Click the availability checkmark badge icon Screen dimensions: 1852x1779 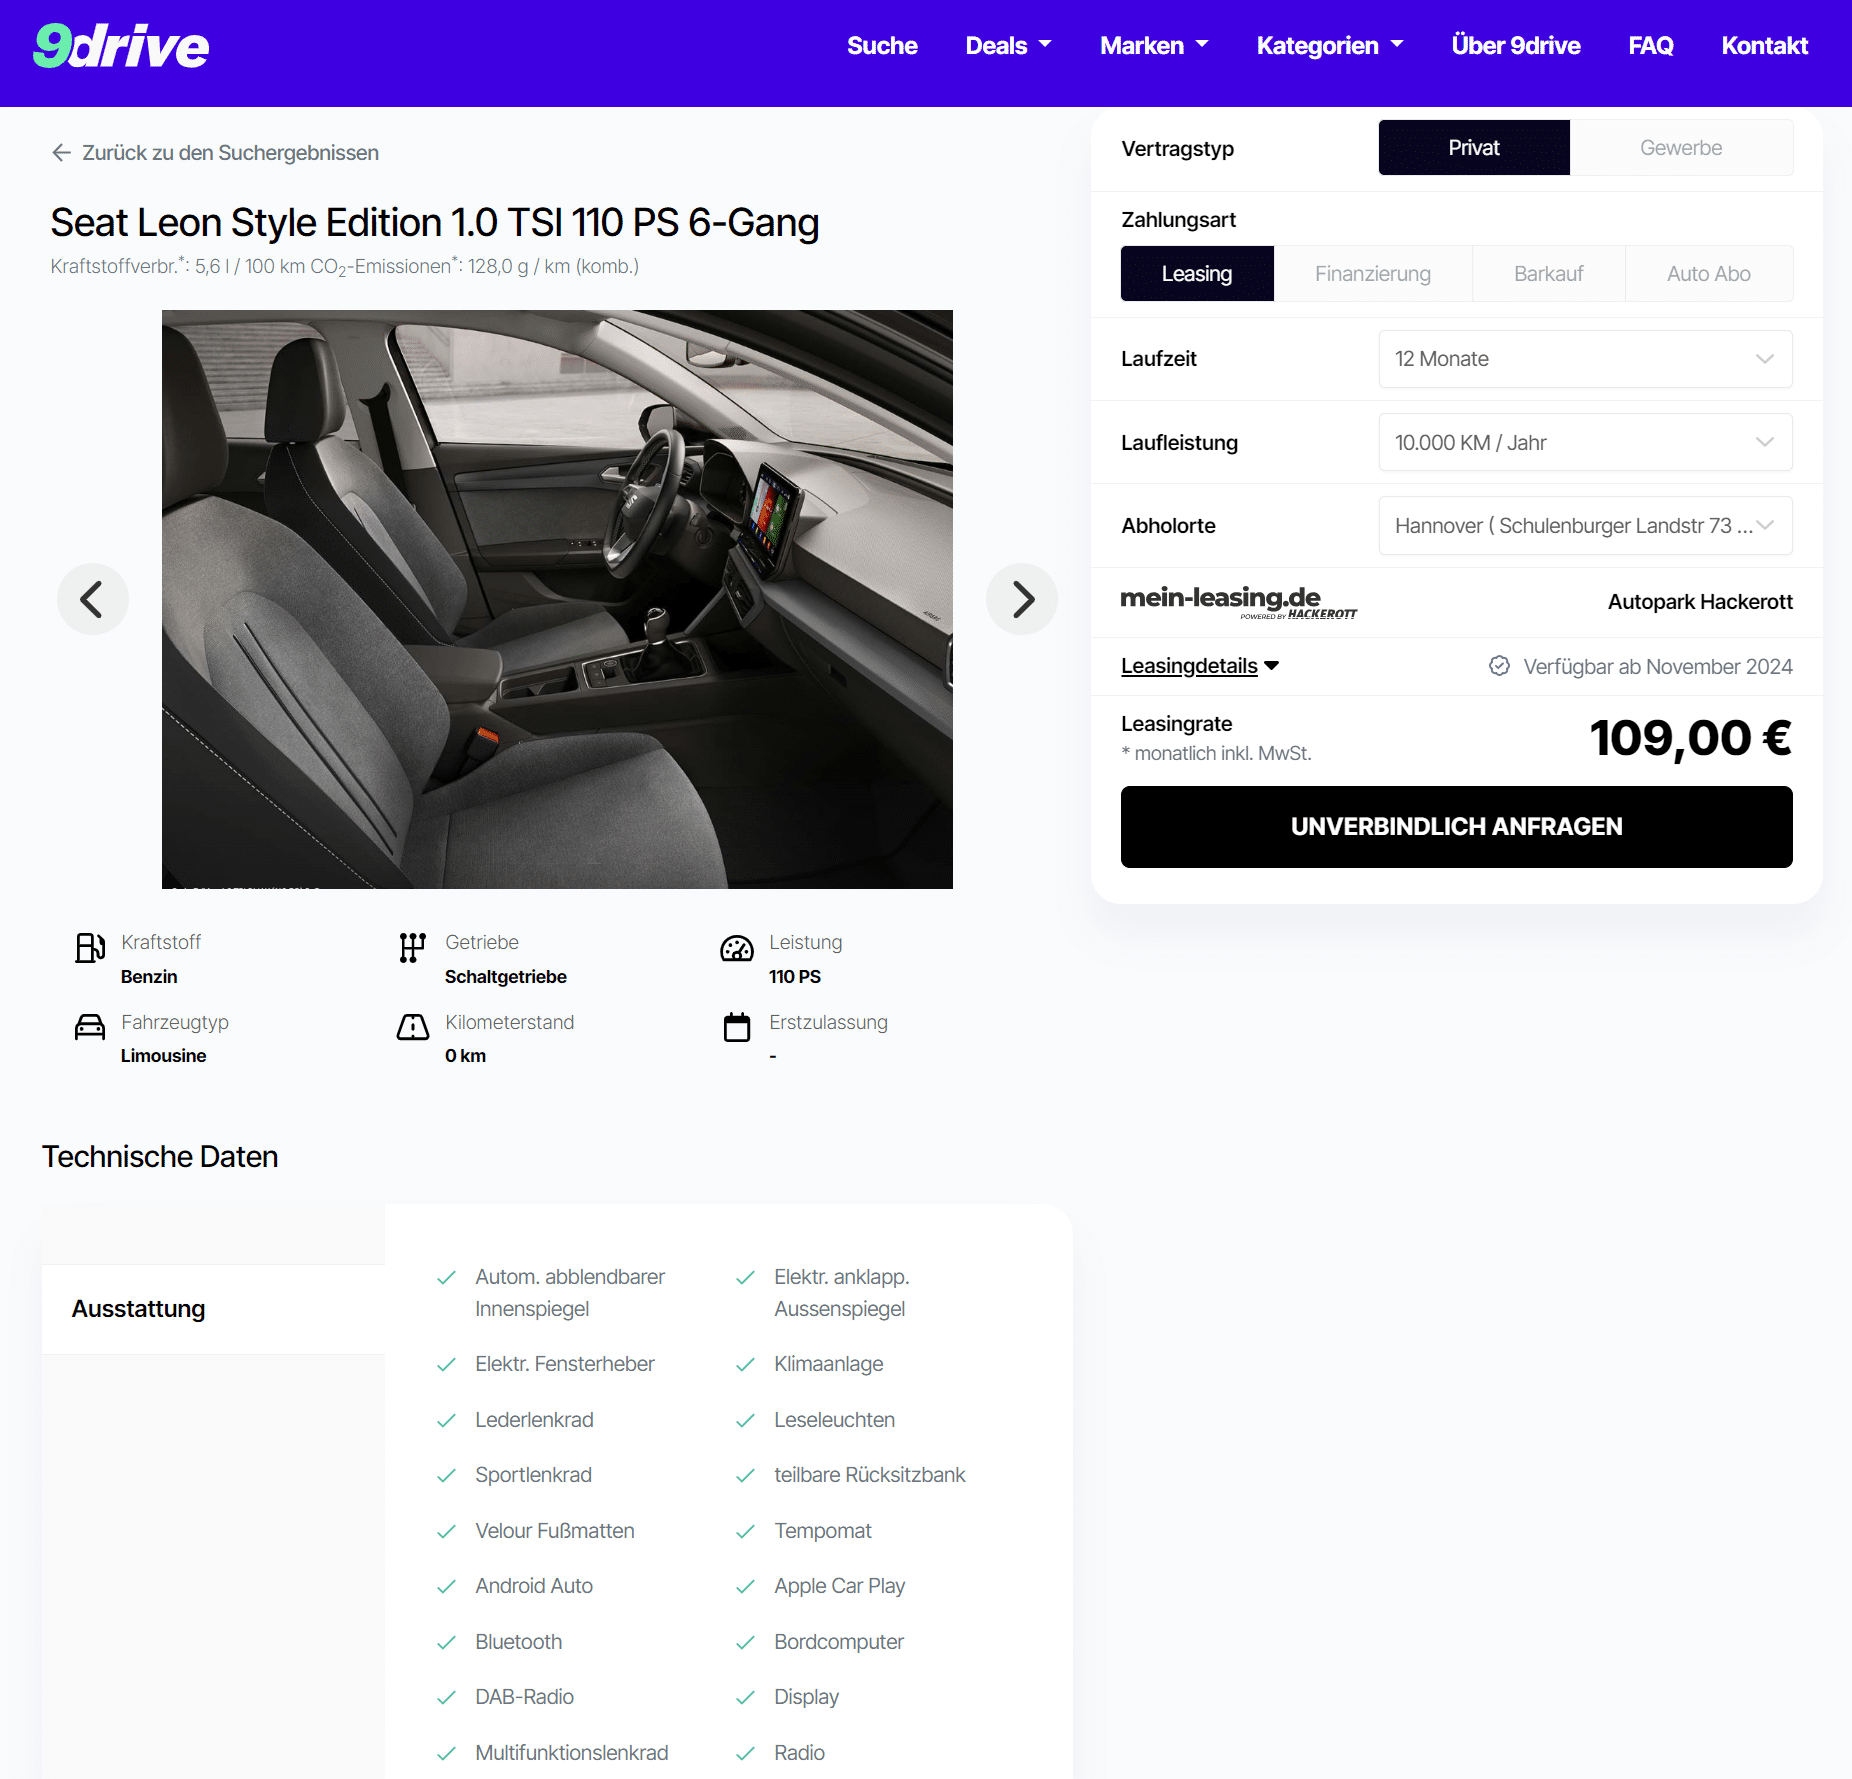pyautogui.click(x=1499, y=666)
